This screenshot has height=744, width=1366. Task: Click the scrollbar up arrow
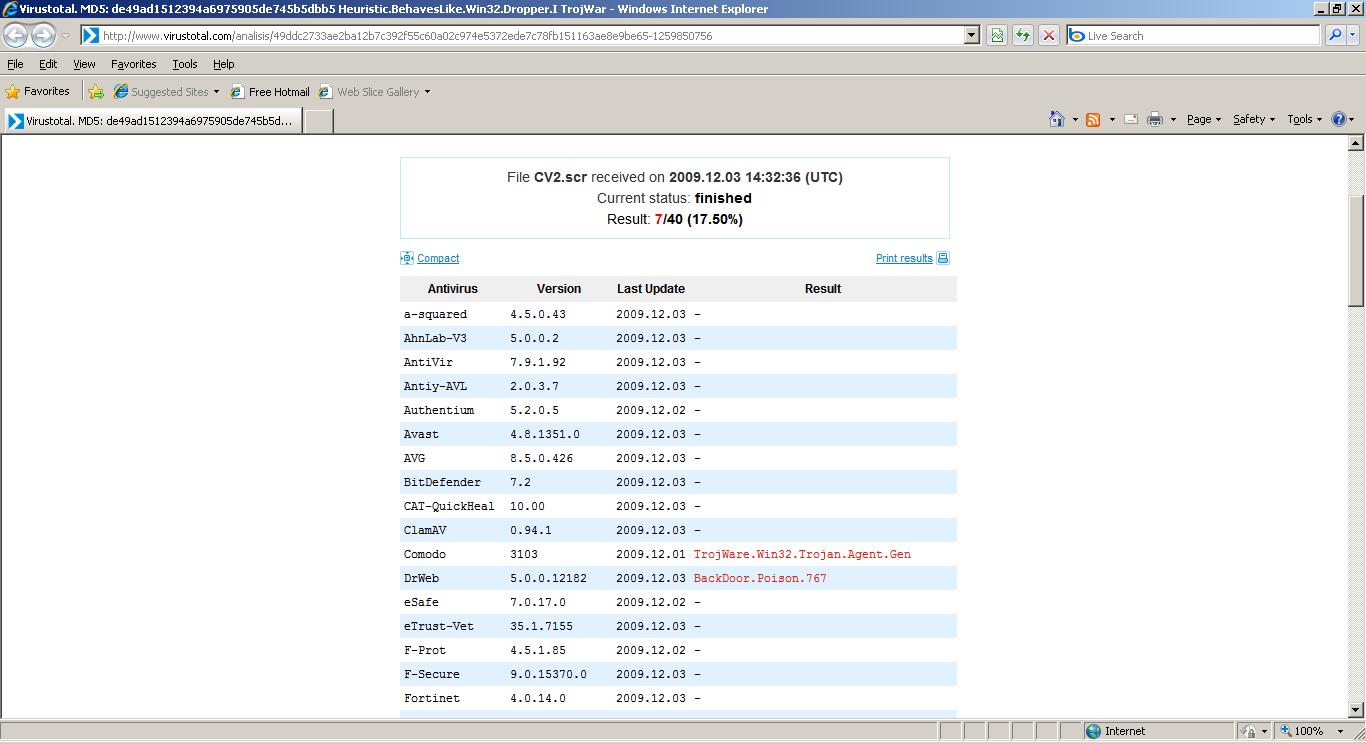1356,143
